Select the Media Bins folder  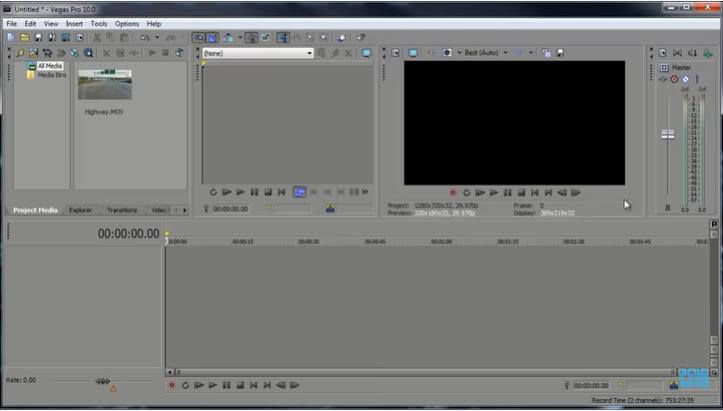[x=52, y=75]
